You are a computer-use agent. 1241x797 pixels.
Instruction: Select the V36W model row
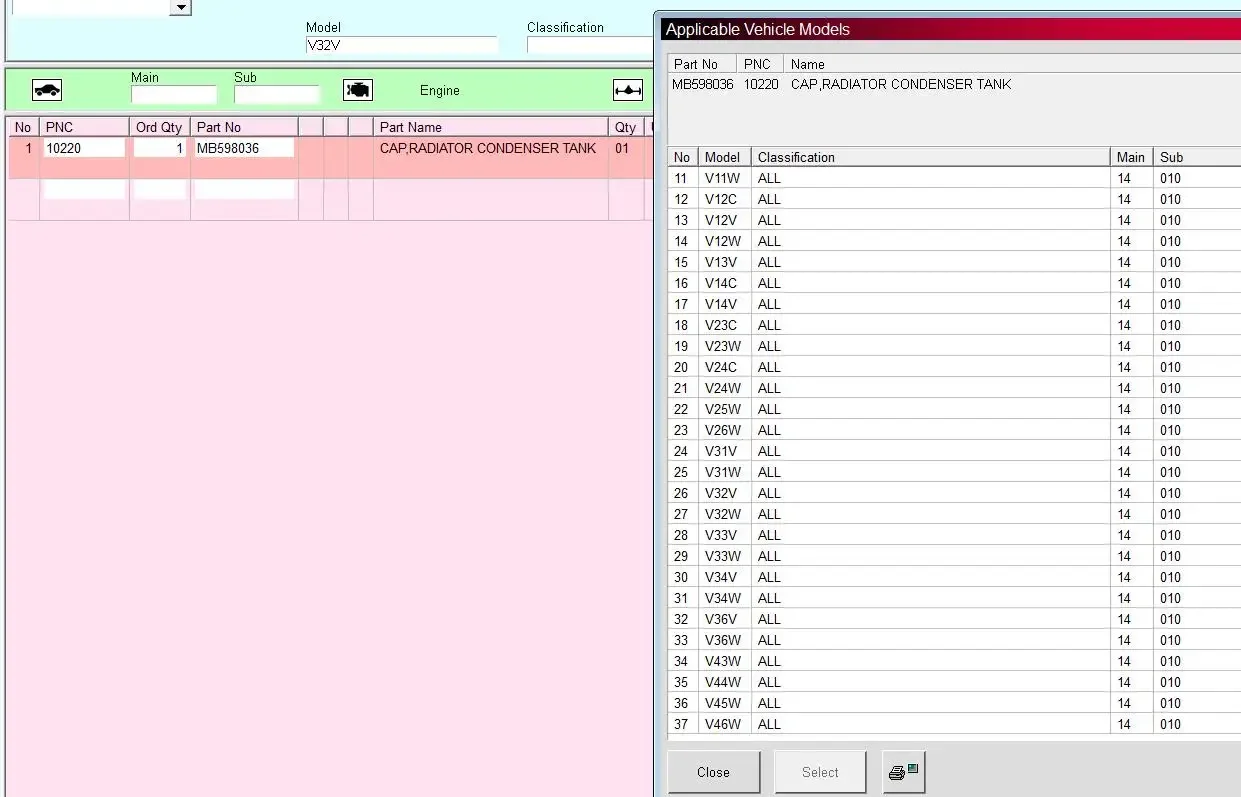(x=954, y=640)
